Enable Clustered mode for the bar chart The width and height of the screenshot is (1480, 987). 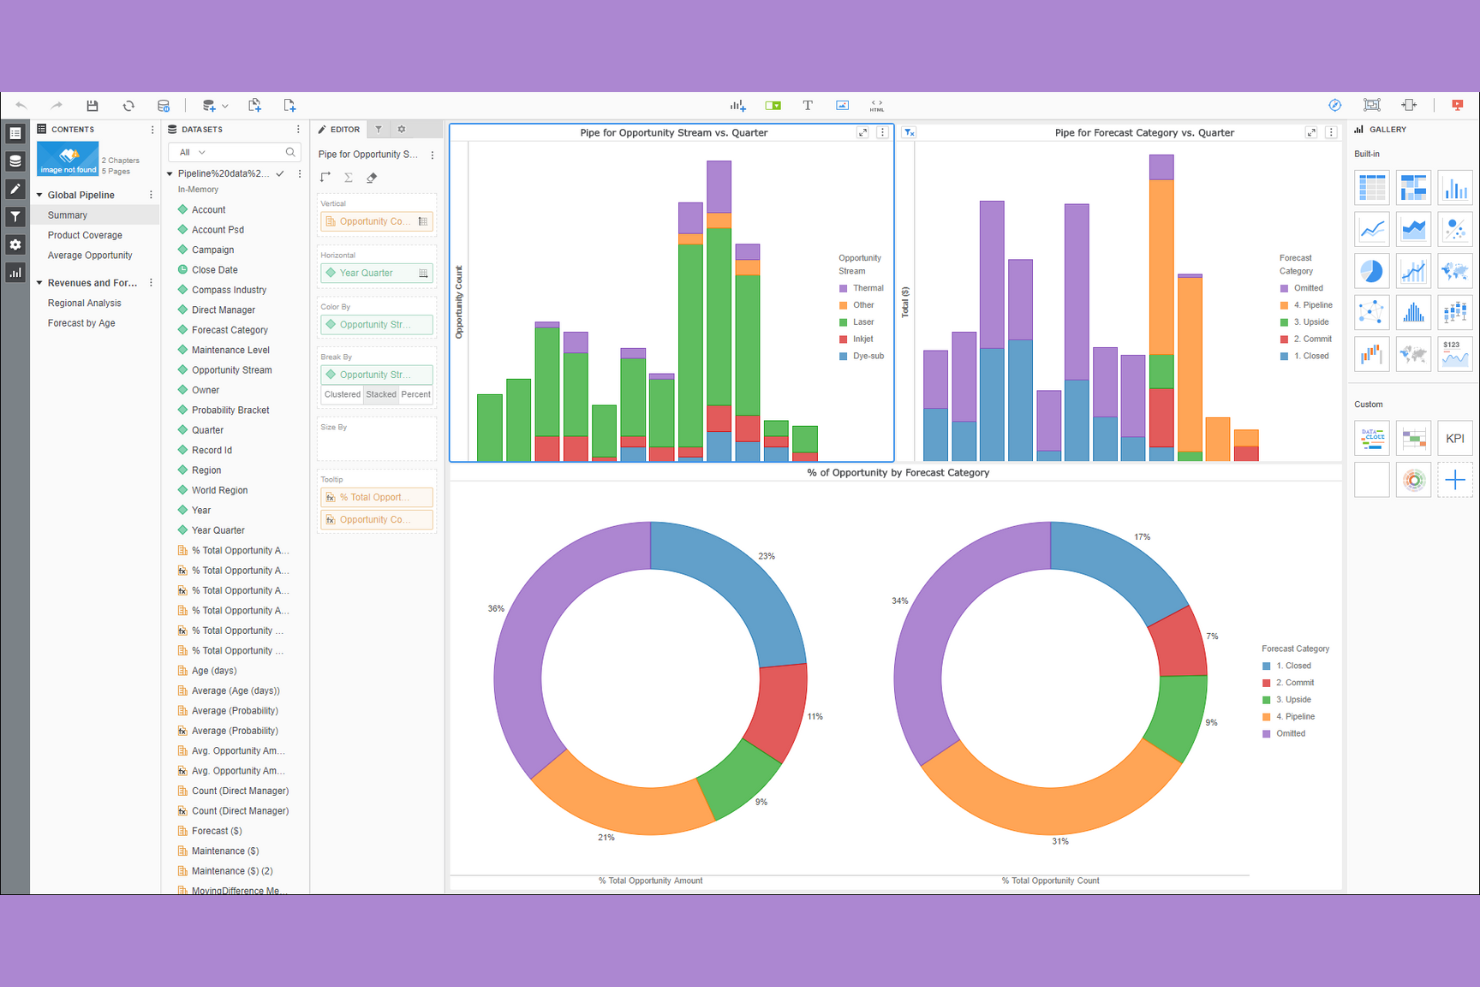pos(342,394)
